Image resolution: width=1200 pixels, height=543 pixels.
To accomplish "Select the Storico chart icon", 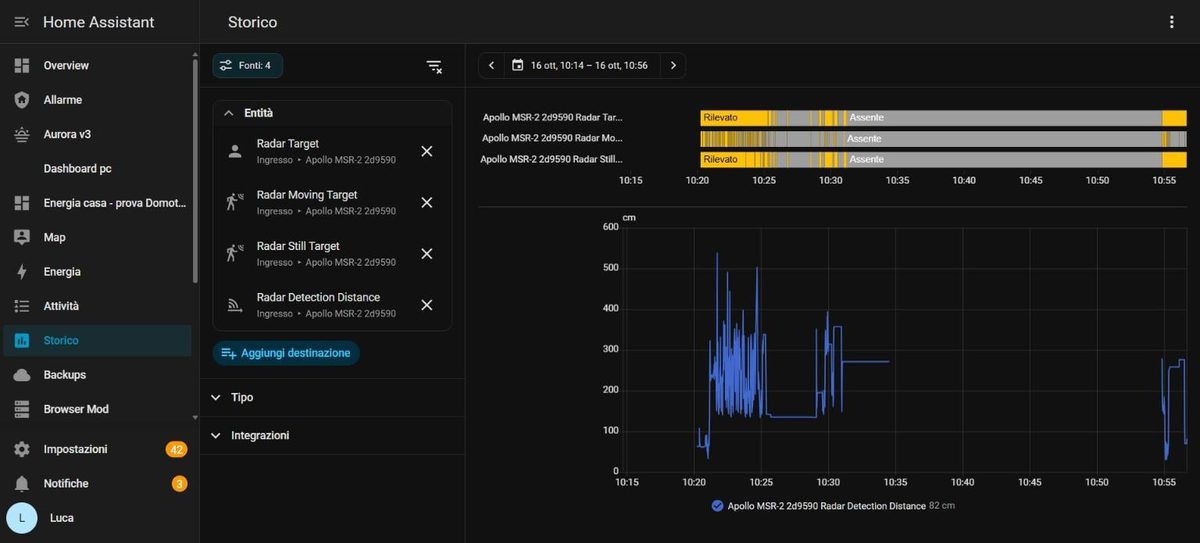I will (22, 341).
